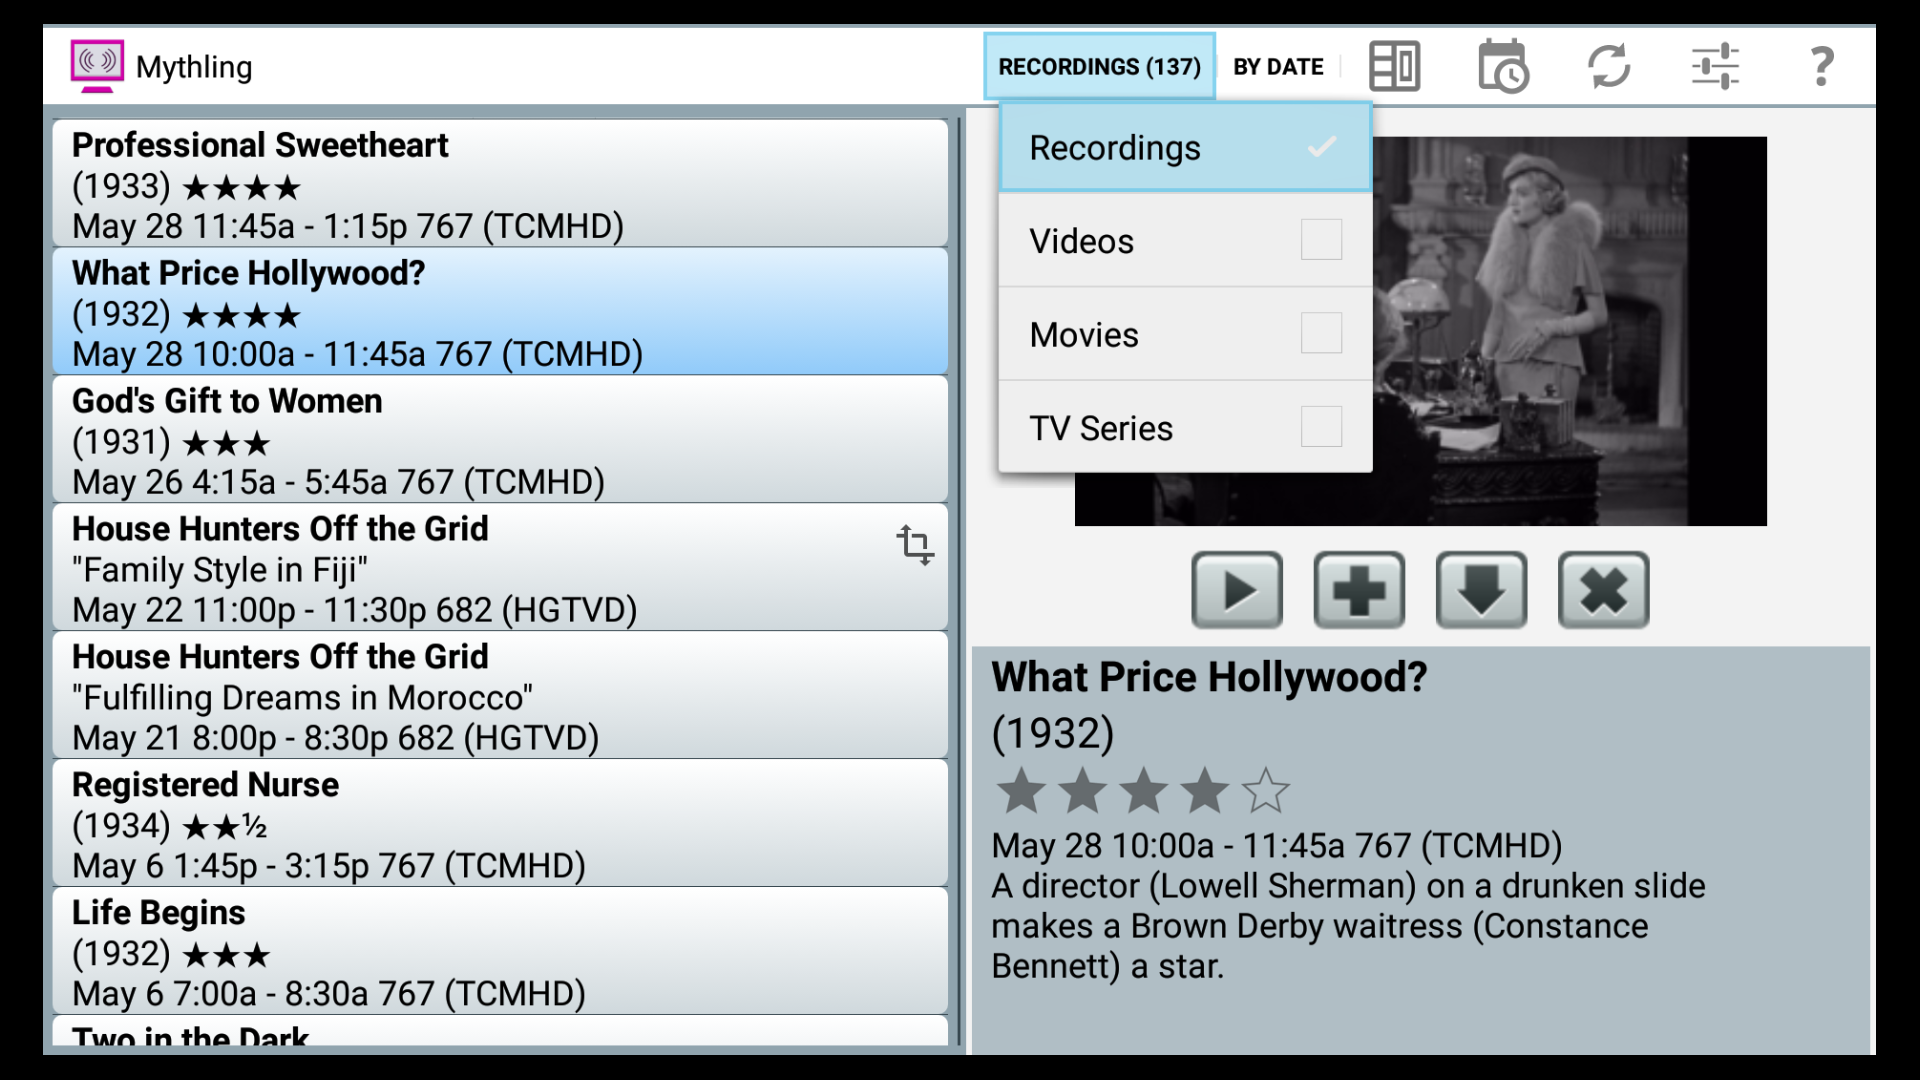This screenshot has height=1080, width=1920.
Task: Add recording to queue with plus button
Action: pos(1359,590)
